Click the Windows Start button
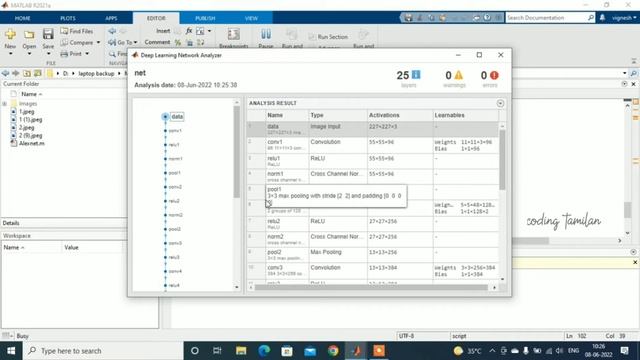 (x=11, y=351)
